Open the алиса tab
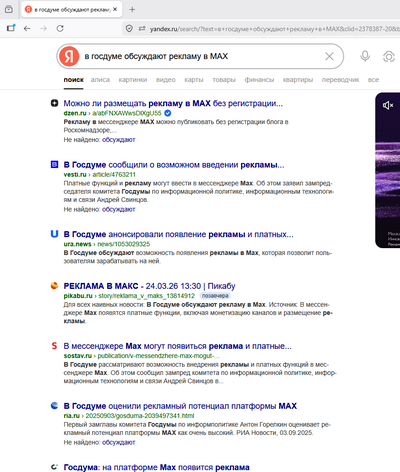This screenshot has height=472, width=400. pyautogui.click(x=100, y=80)
